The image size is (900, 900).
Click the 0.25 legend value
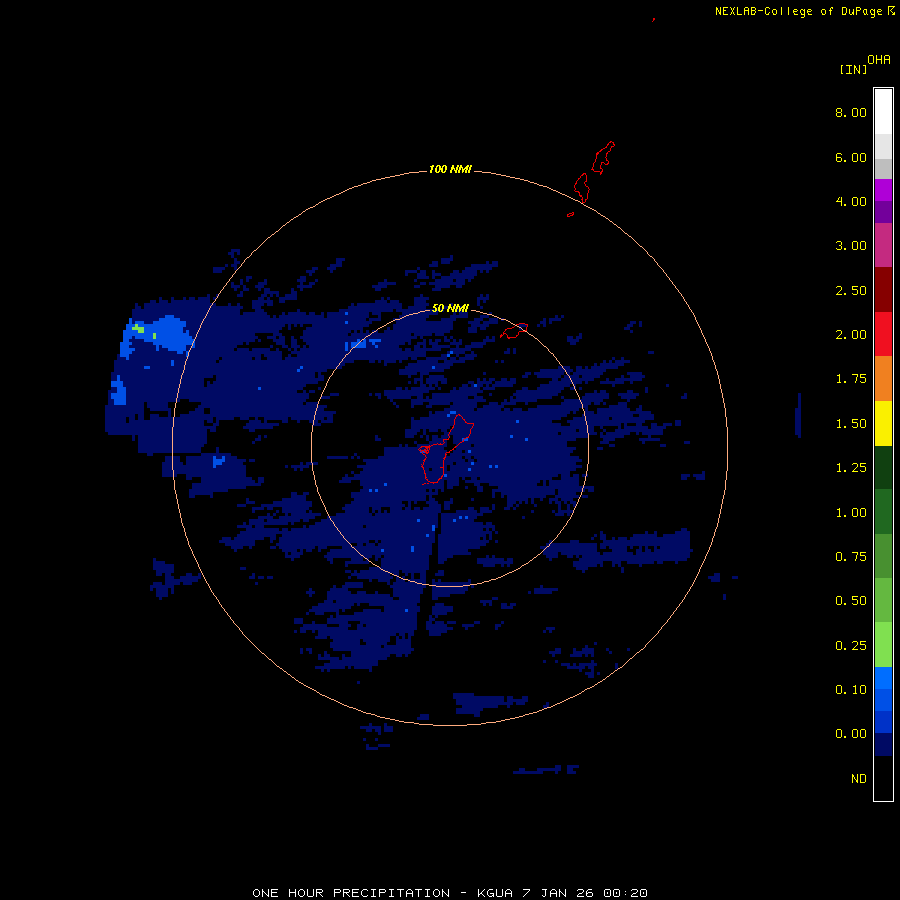point(851,646)
